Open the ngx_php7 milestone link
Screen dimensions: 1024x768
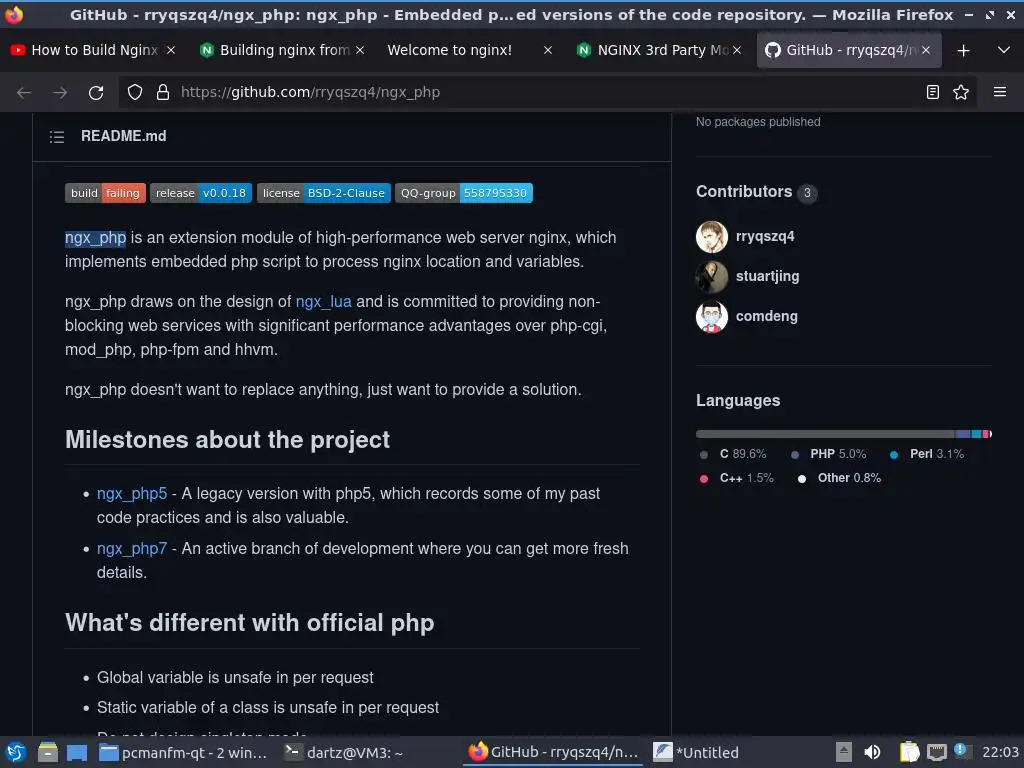132,549
